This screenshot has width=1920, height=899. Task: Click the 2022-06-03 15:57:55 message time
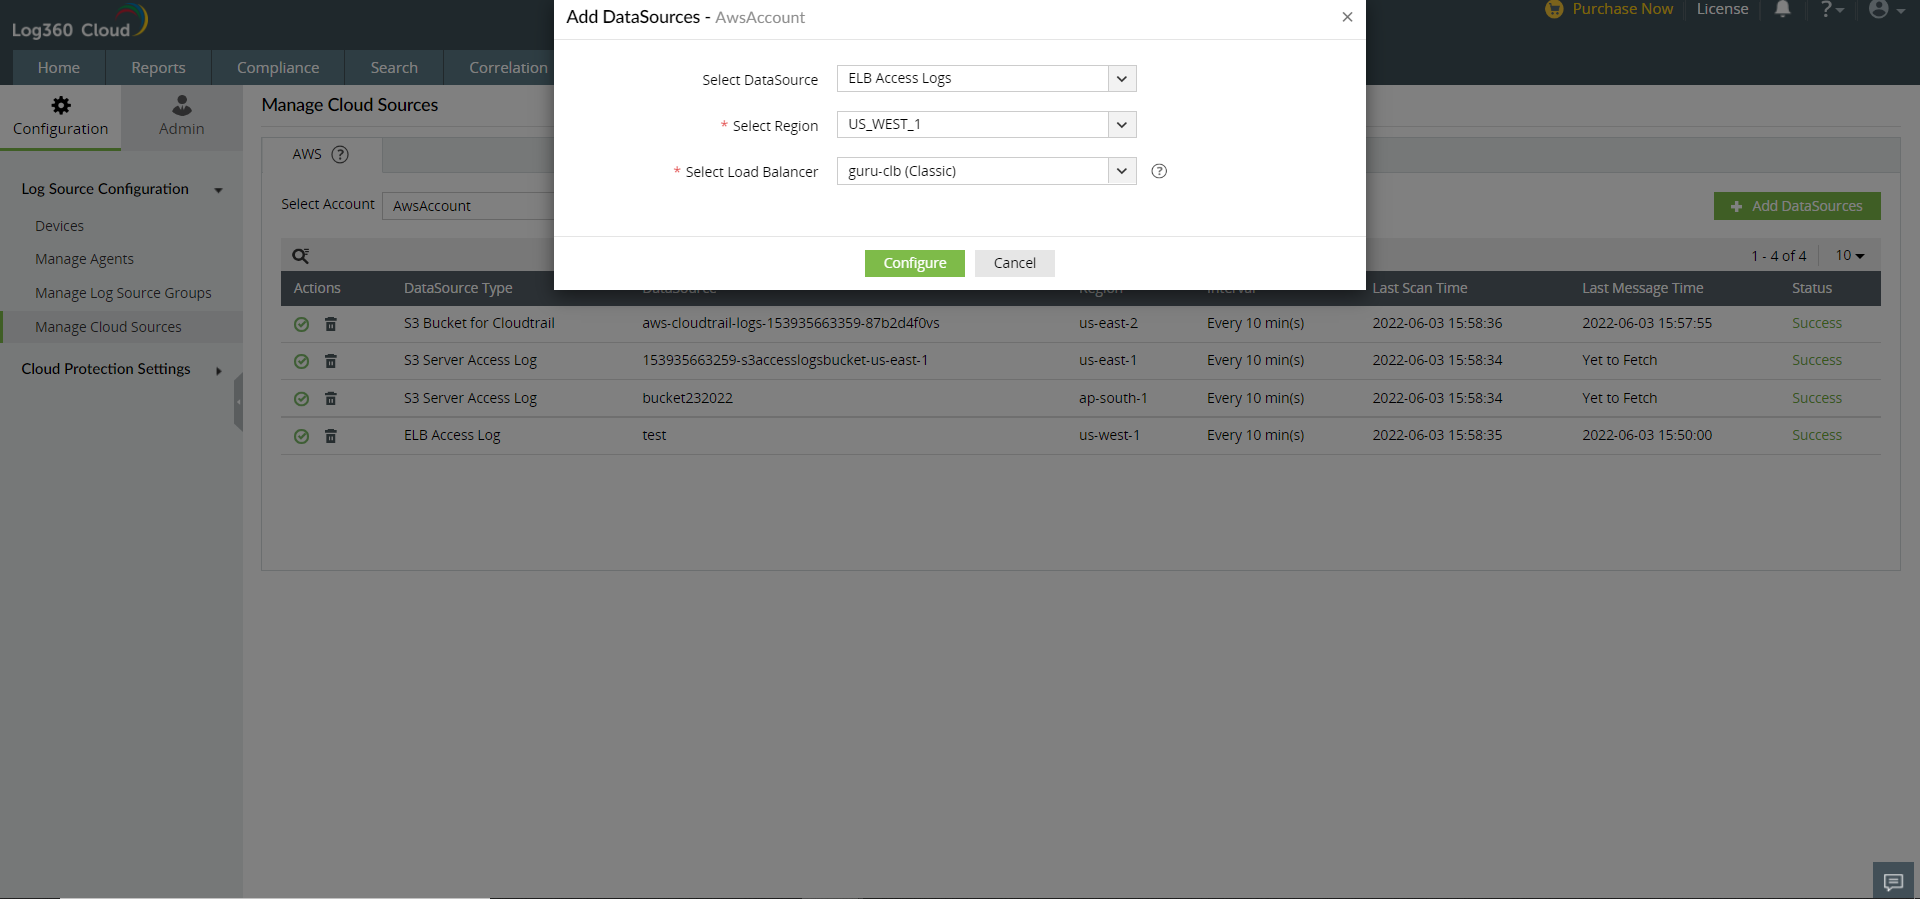pyautogui.click(x=1647, y=323)
